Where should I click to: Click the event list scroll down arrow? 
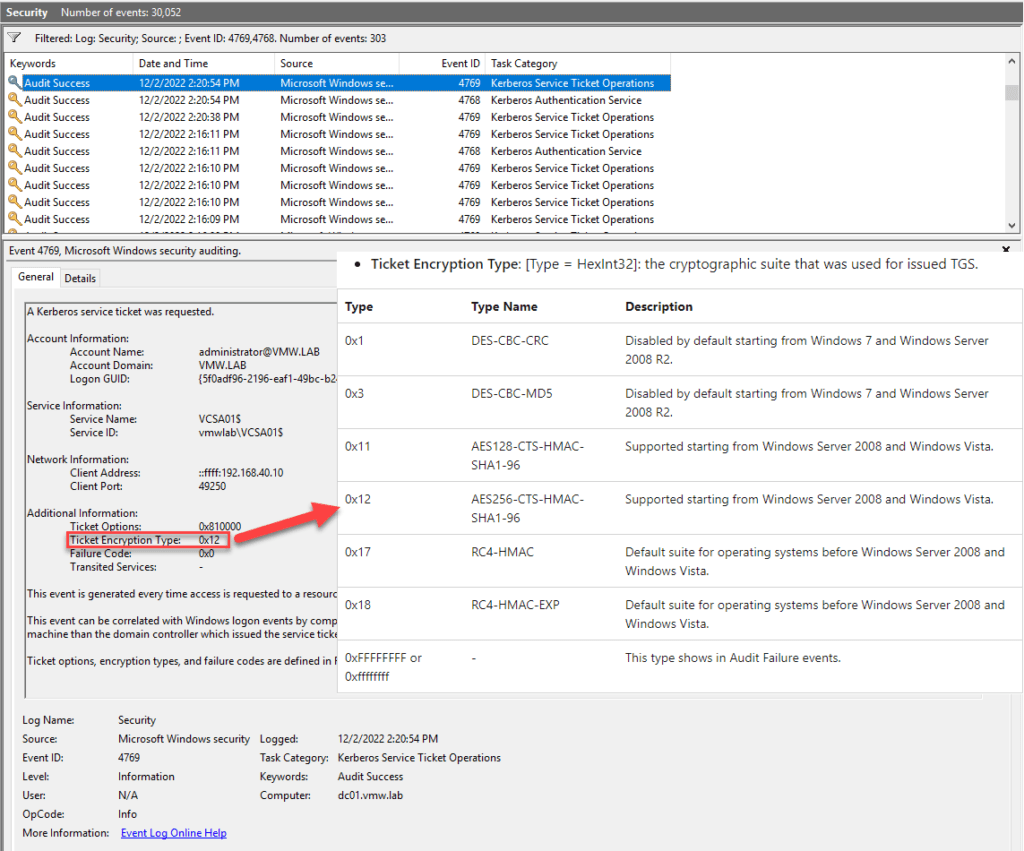coord(1012,225)
